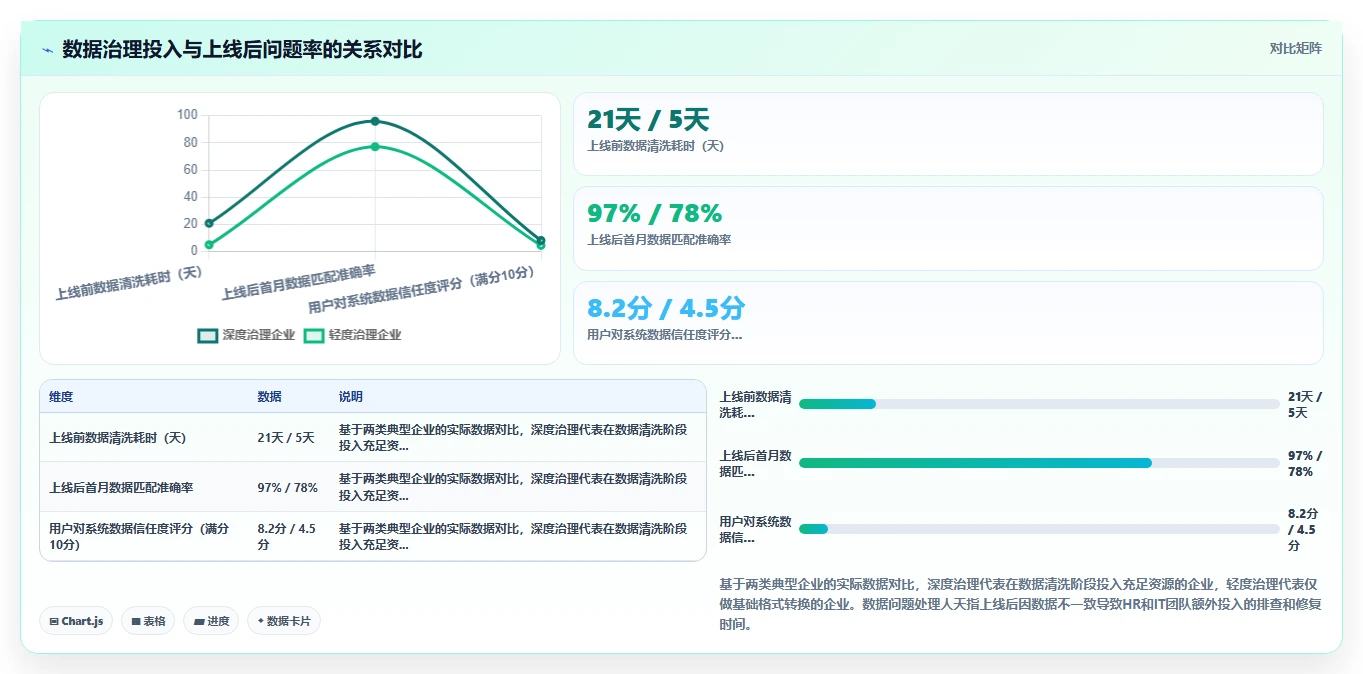Click the 上线后首月数据匹配 progress bar
1363x674 pixels.
[1039, 463]
